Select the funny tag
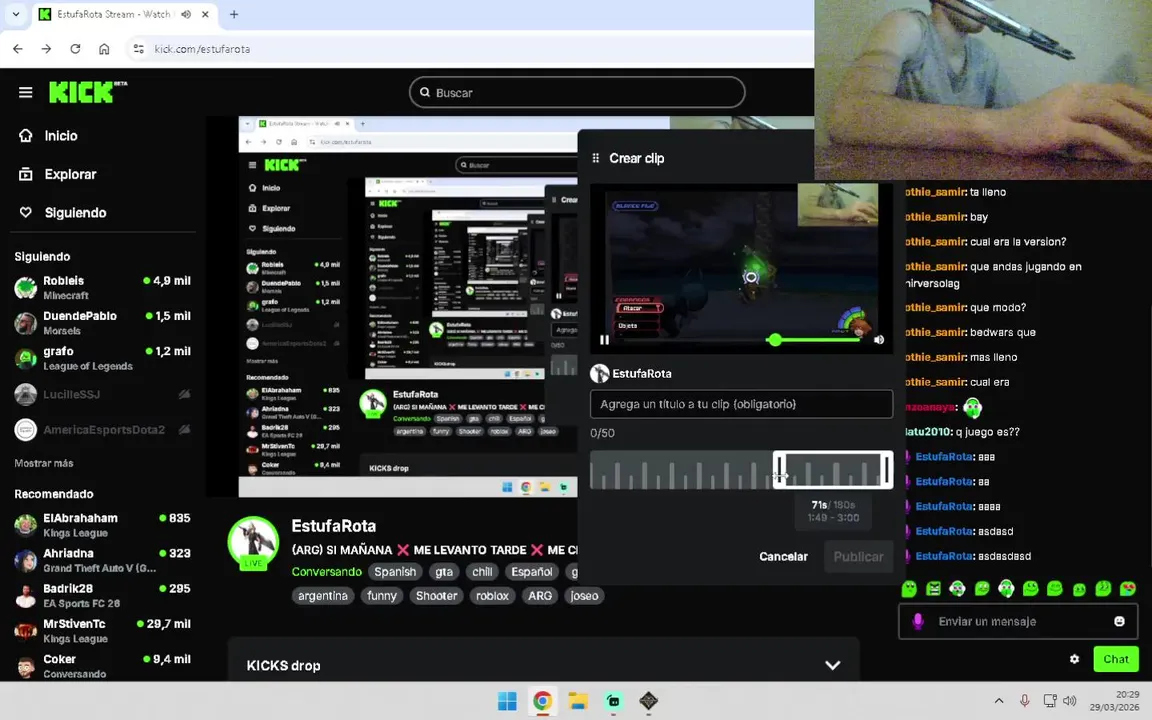The image size is (1152, 720). tap(381, 596)
